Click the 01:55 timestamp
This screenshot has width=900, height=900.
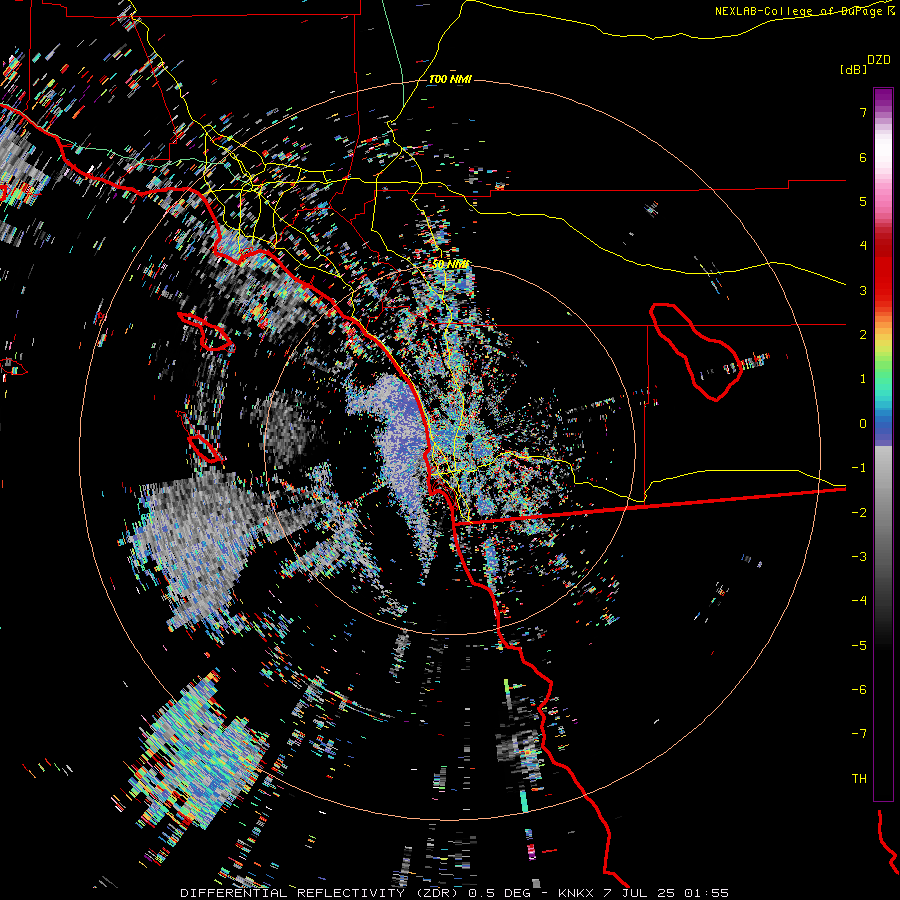(706, 893)
